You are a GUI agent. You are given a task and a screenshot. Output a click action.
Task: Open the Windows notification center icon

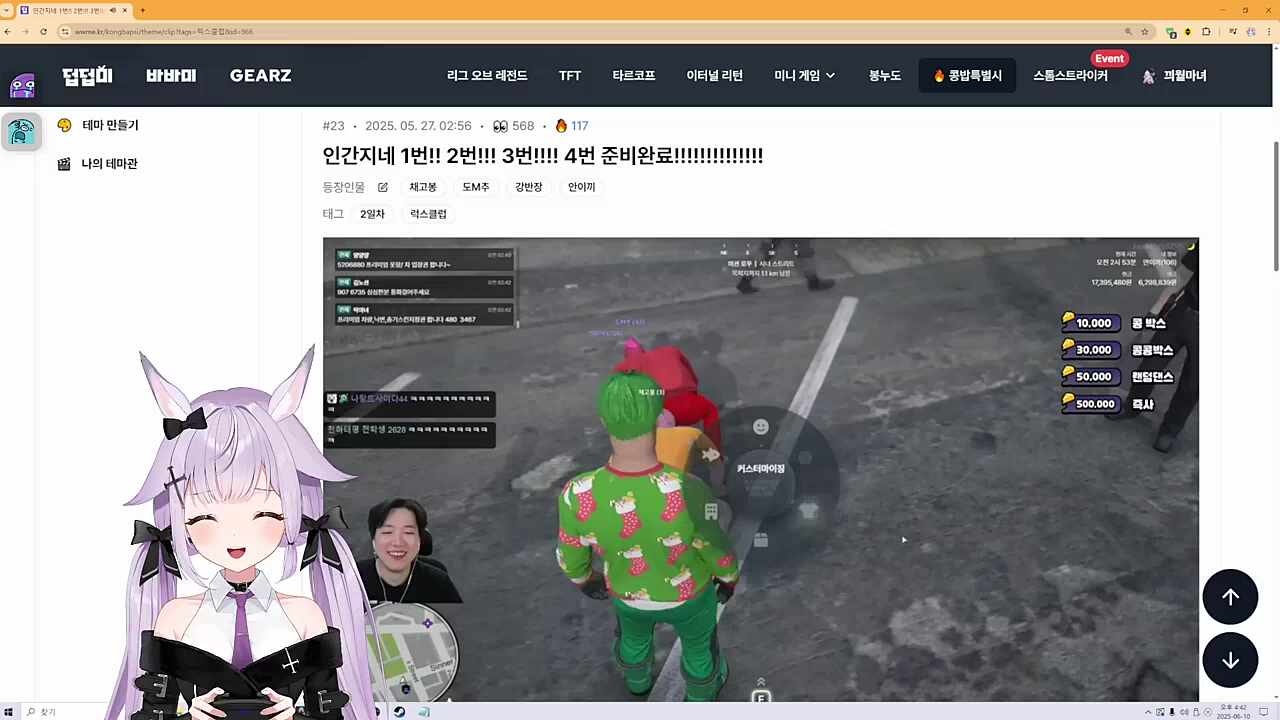[x=1264, y=712]
